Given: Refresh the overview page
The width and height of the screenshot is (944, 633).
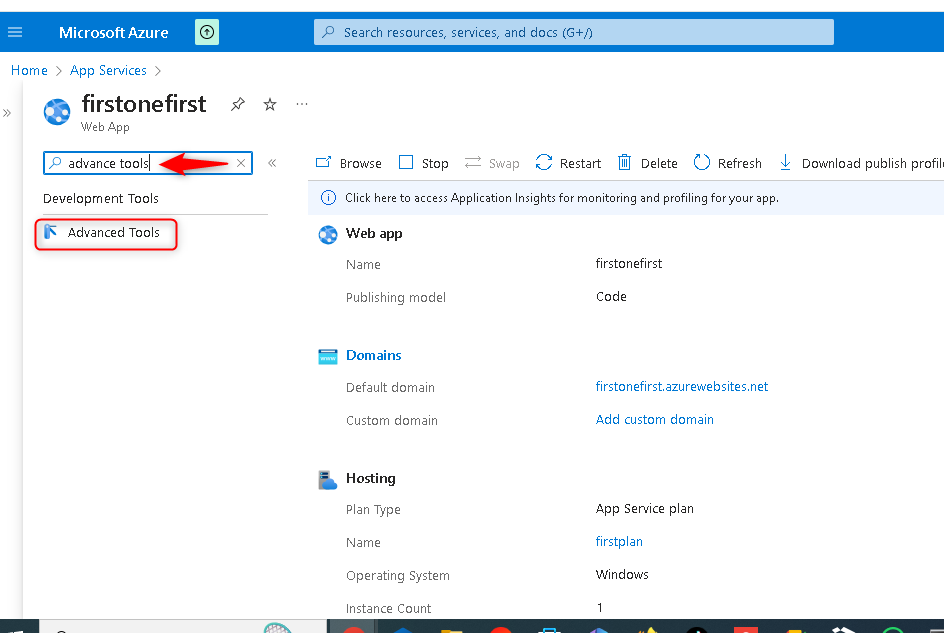Looking at the screenshot, I should click(728, 163).
